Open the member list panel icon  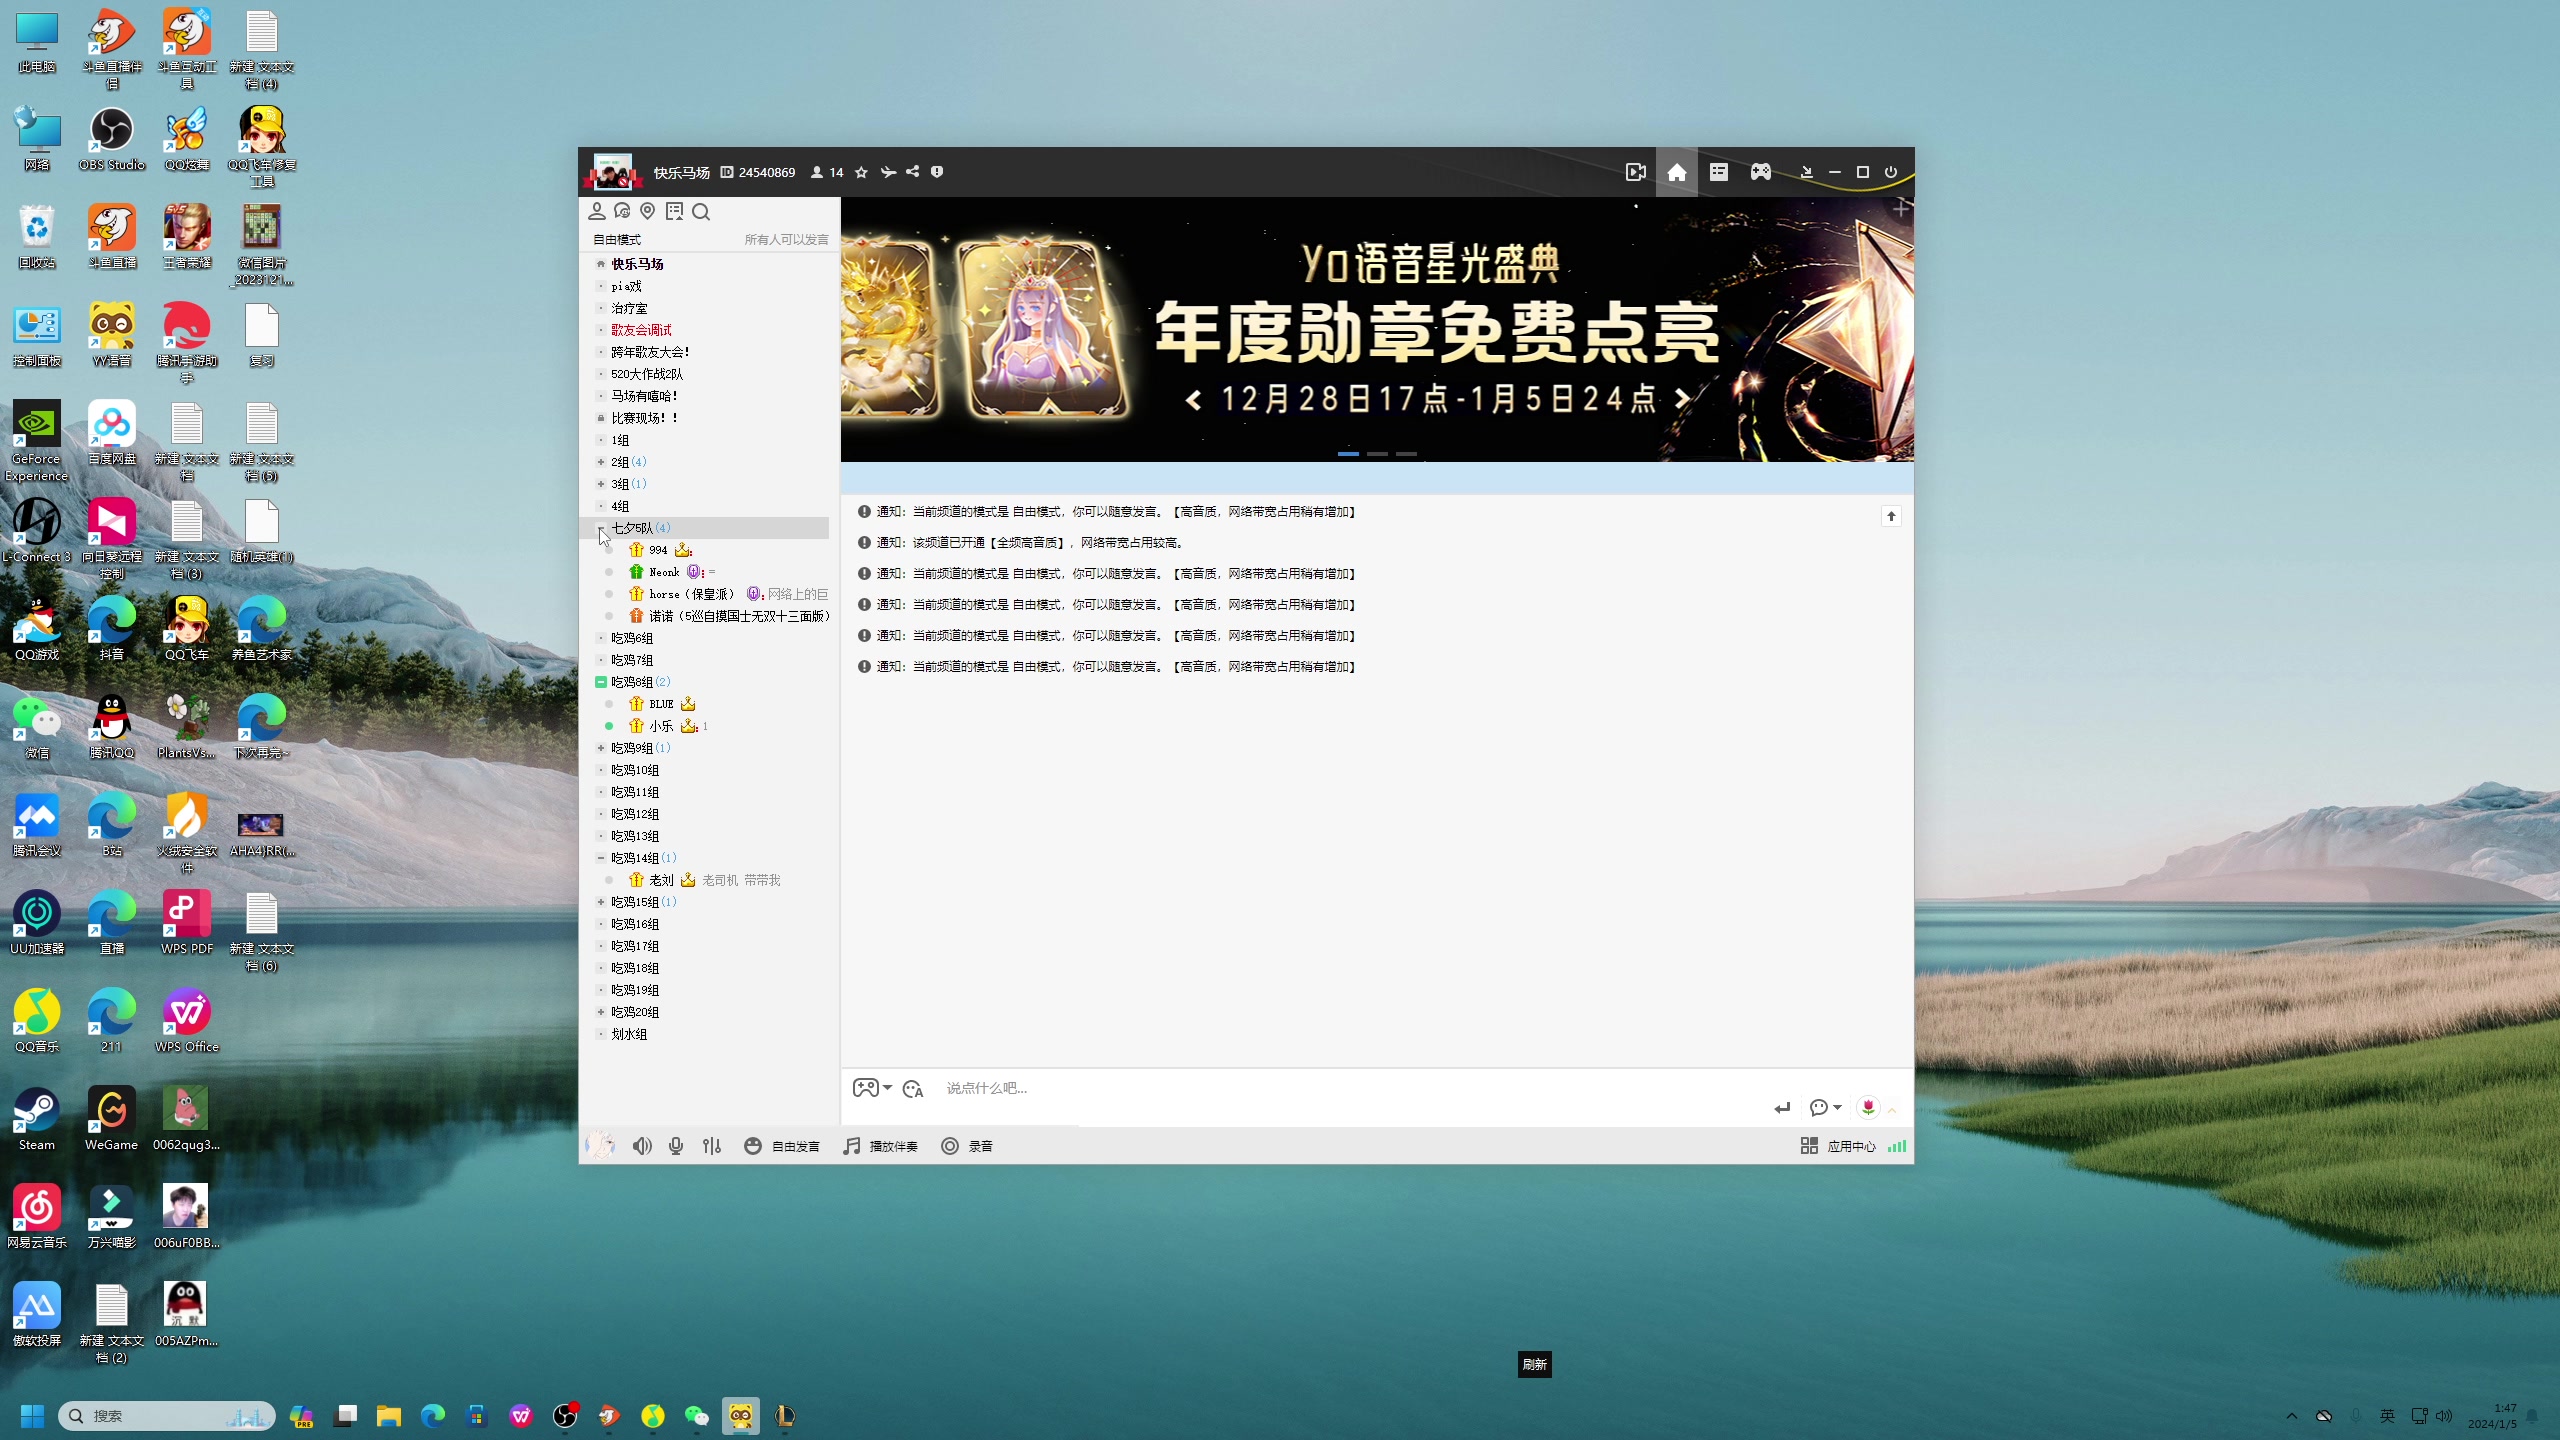(x=596, y=211)
